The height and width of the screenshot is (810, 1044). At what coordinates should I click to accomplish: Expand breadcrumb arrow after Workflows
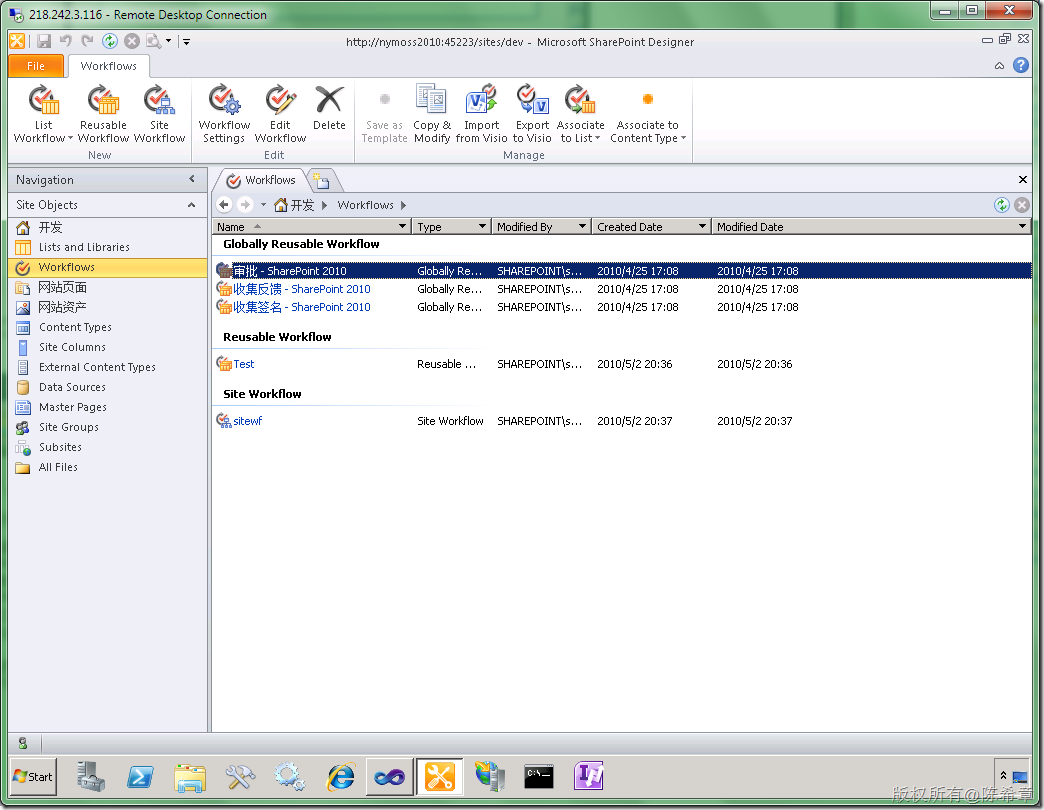(x=403, y=205)
